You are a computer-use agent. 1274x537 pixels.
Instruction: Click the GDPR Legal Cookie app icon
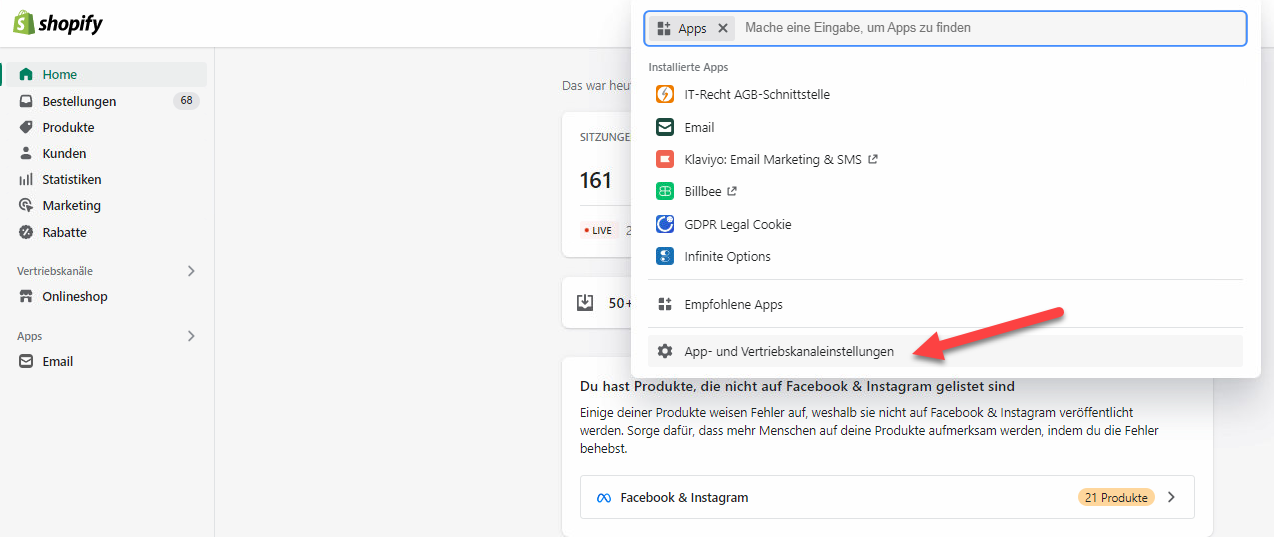tap(665, 224)
